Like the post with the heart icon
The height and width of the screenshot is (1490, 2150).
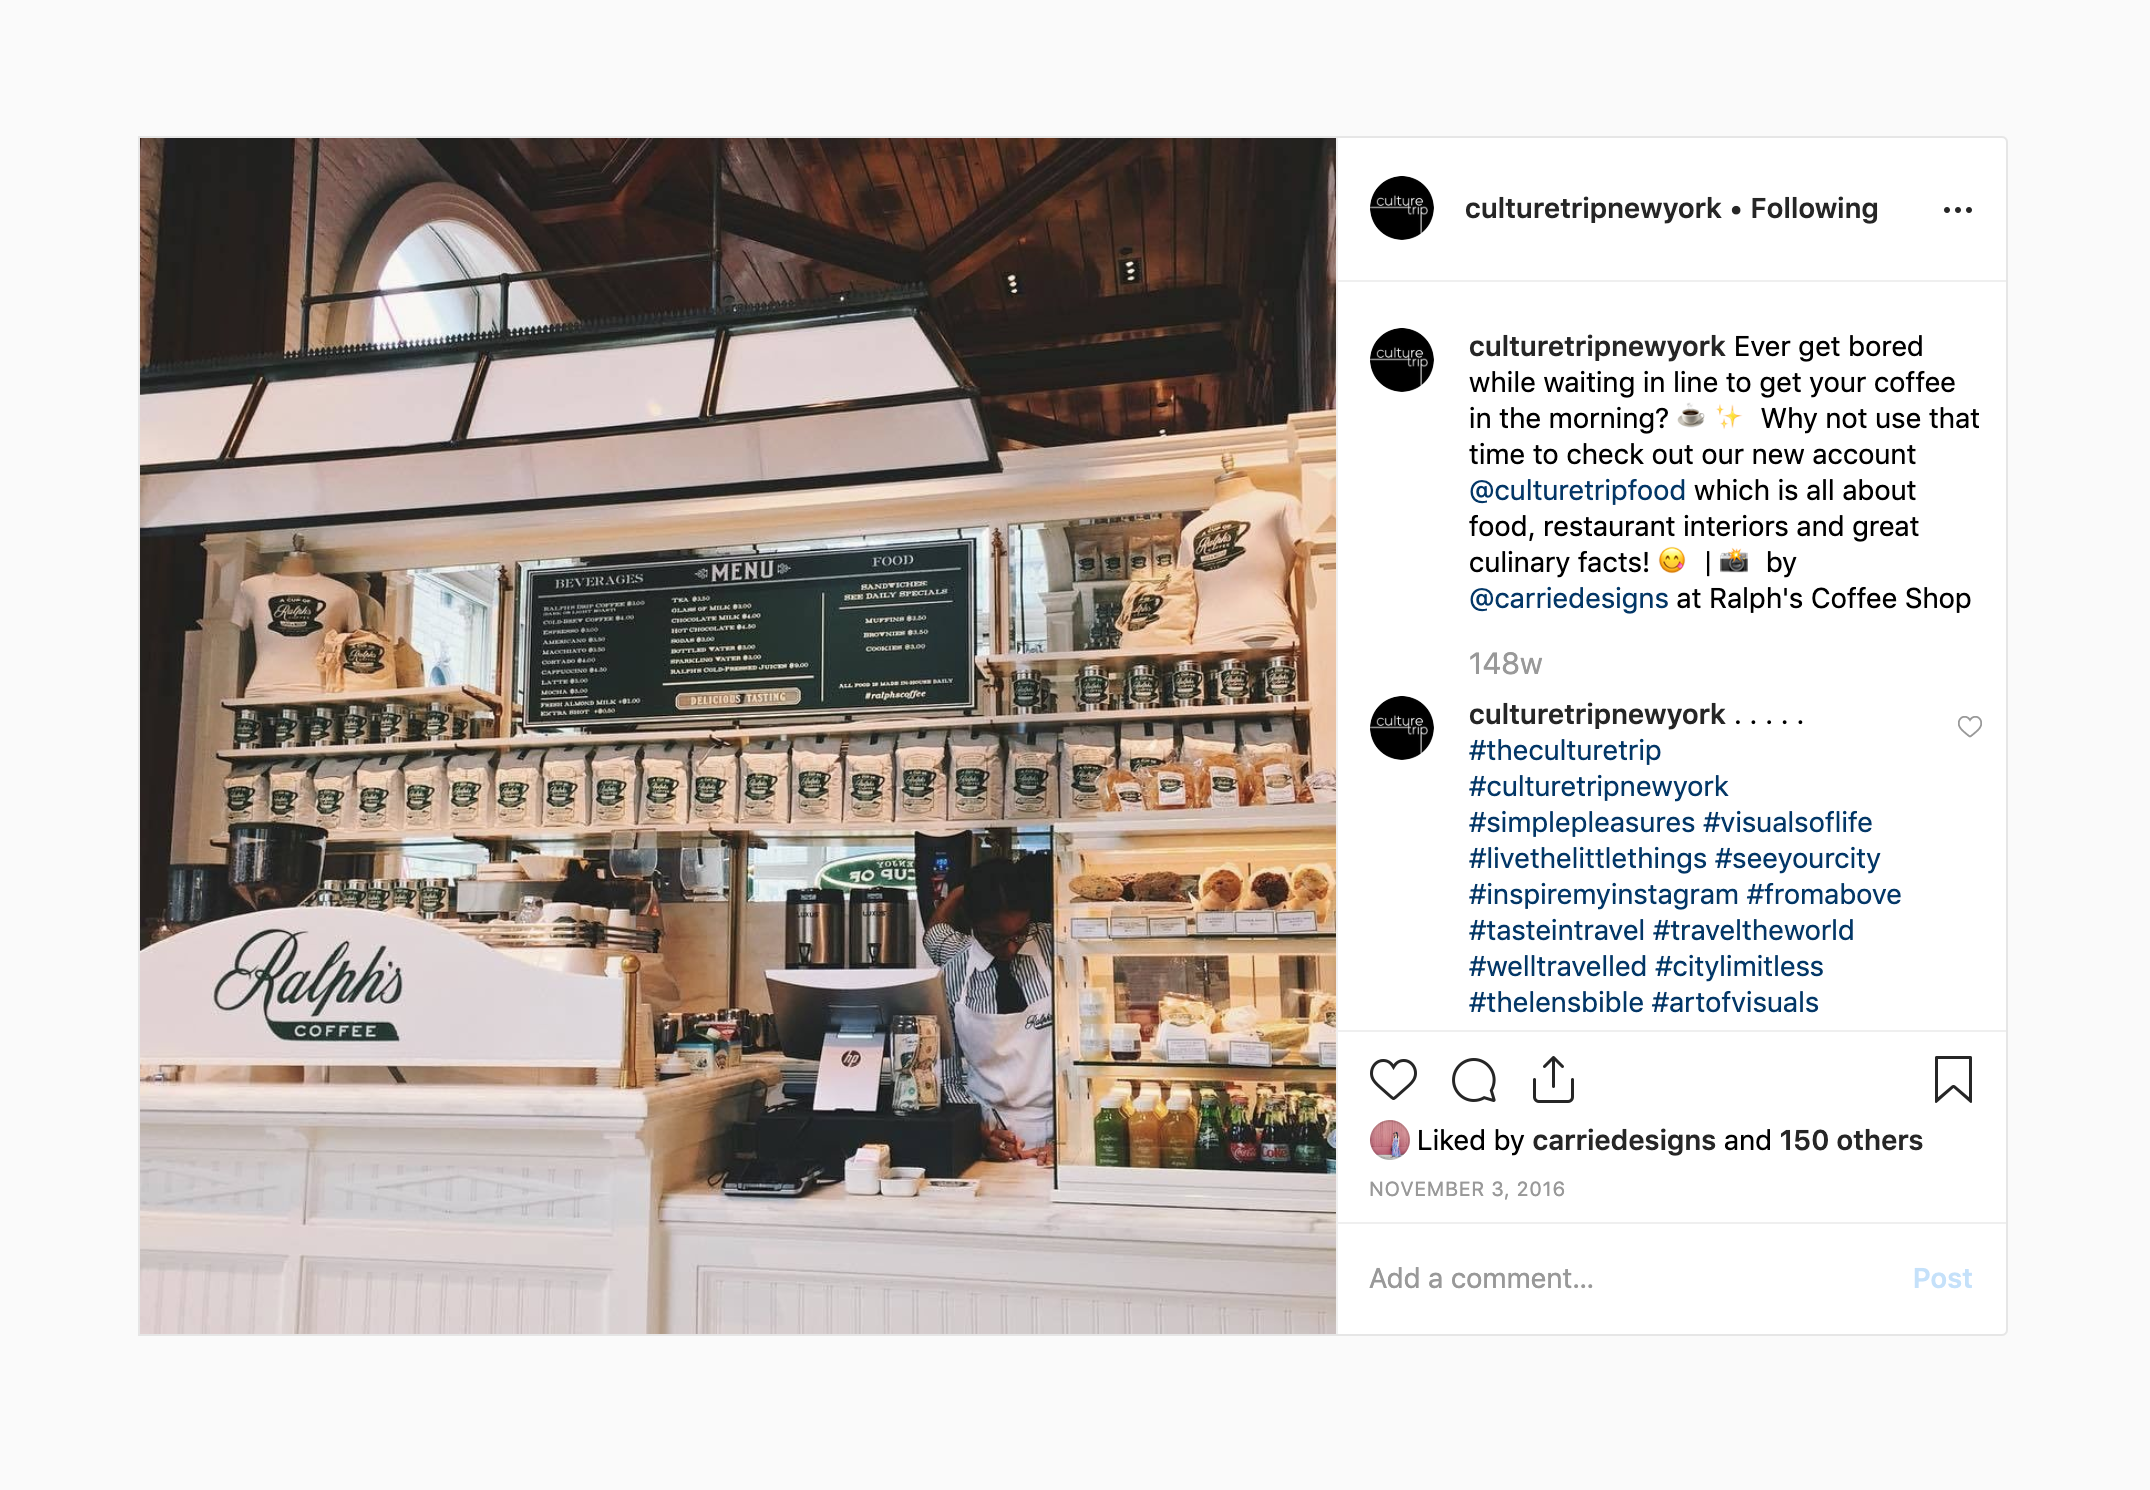pyautogui.click(x=1392, y=1080)
